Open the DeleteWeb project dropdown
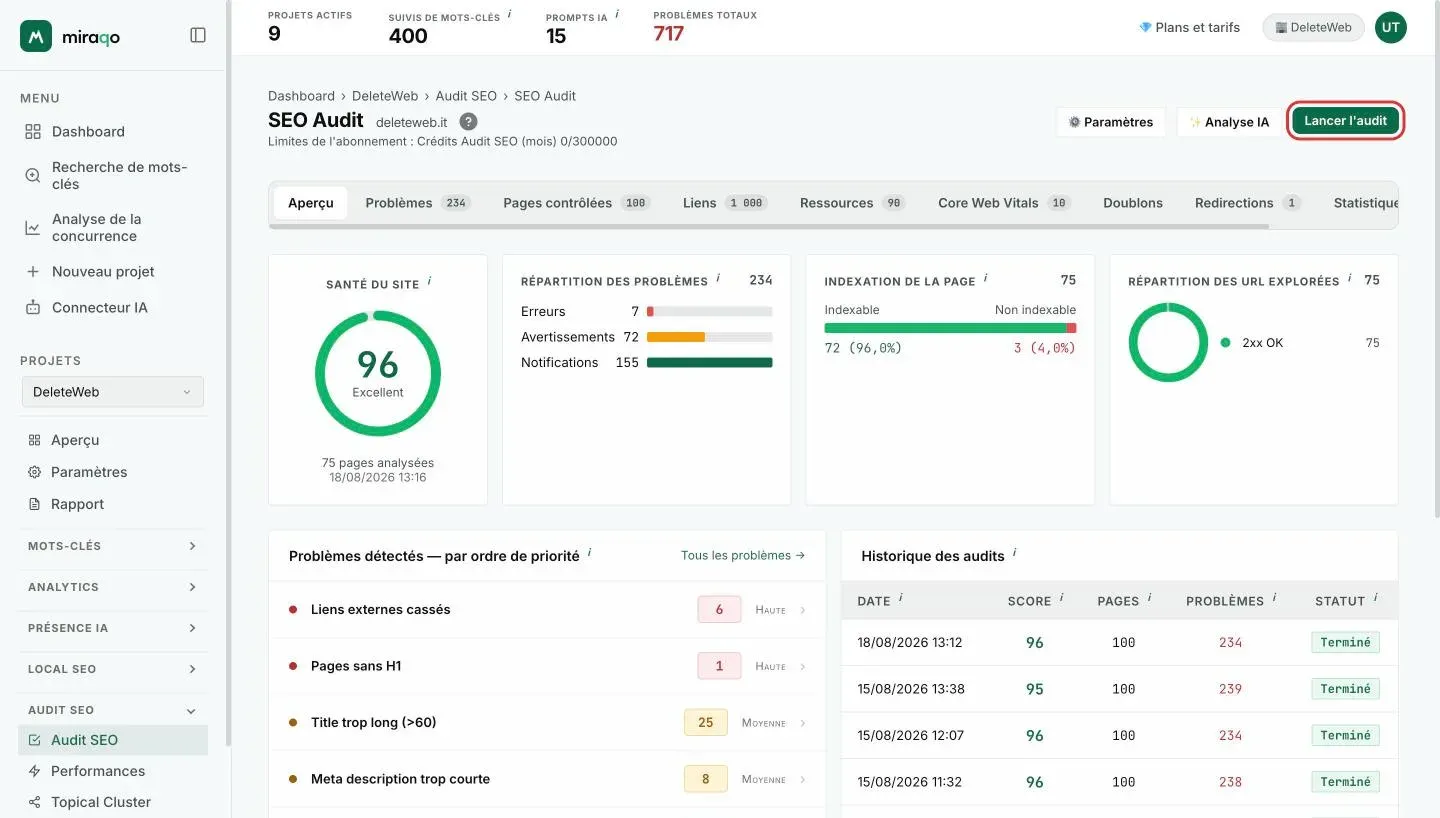The image size is (1440, 818). 112,392
